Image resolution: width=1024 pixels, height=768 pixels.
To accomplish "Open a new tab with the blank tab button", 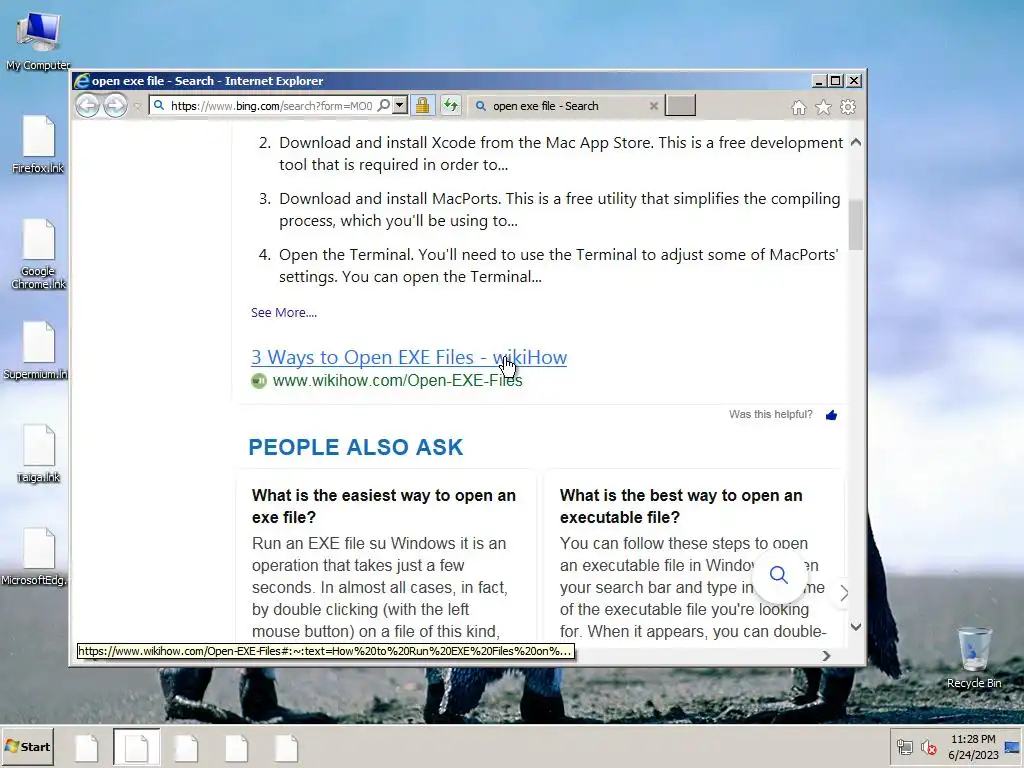I will click(680, 105).
